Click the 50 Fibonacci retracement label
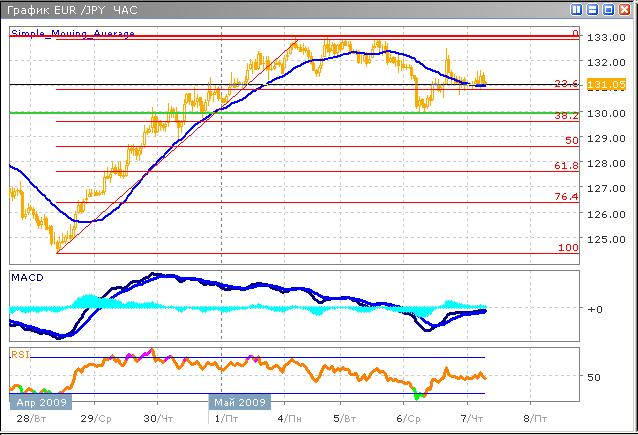Viewport: 638px width, 435px height. click(572, 141)
